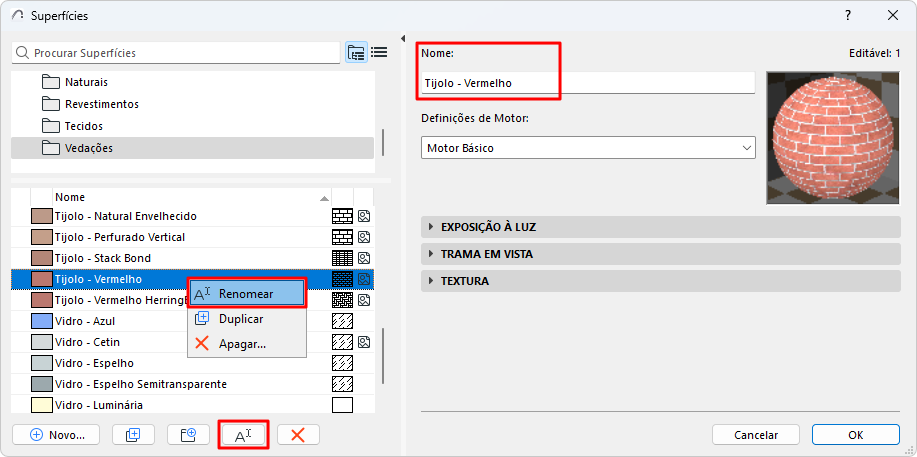This screenshot has height=457, width=917.
Task: Click the new folder icon button
Action: 188,435
